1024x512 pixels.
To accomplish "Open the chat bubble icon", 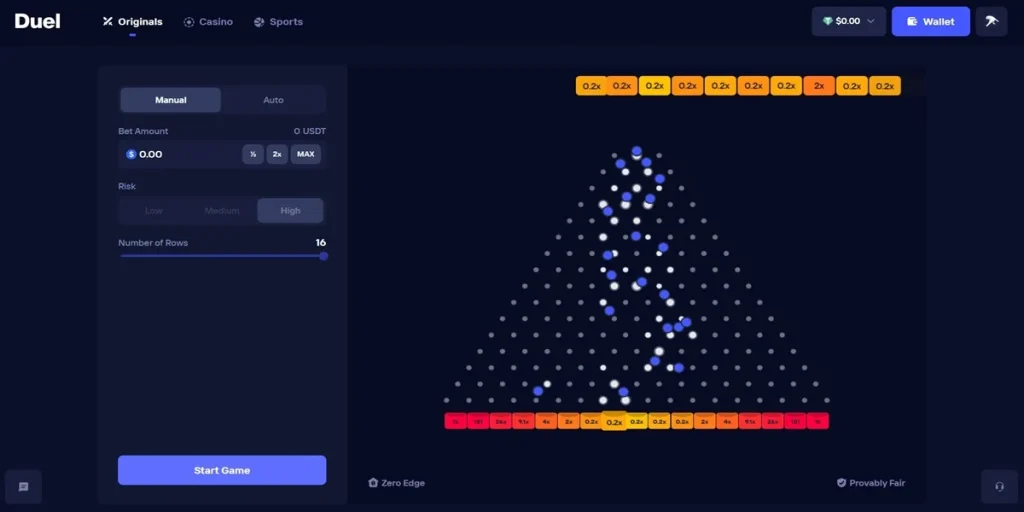I will pos(23,487).
